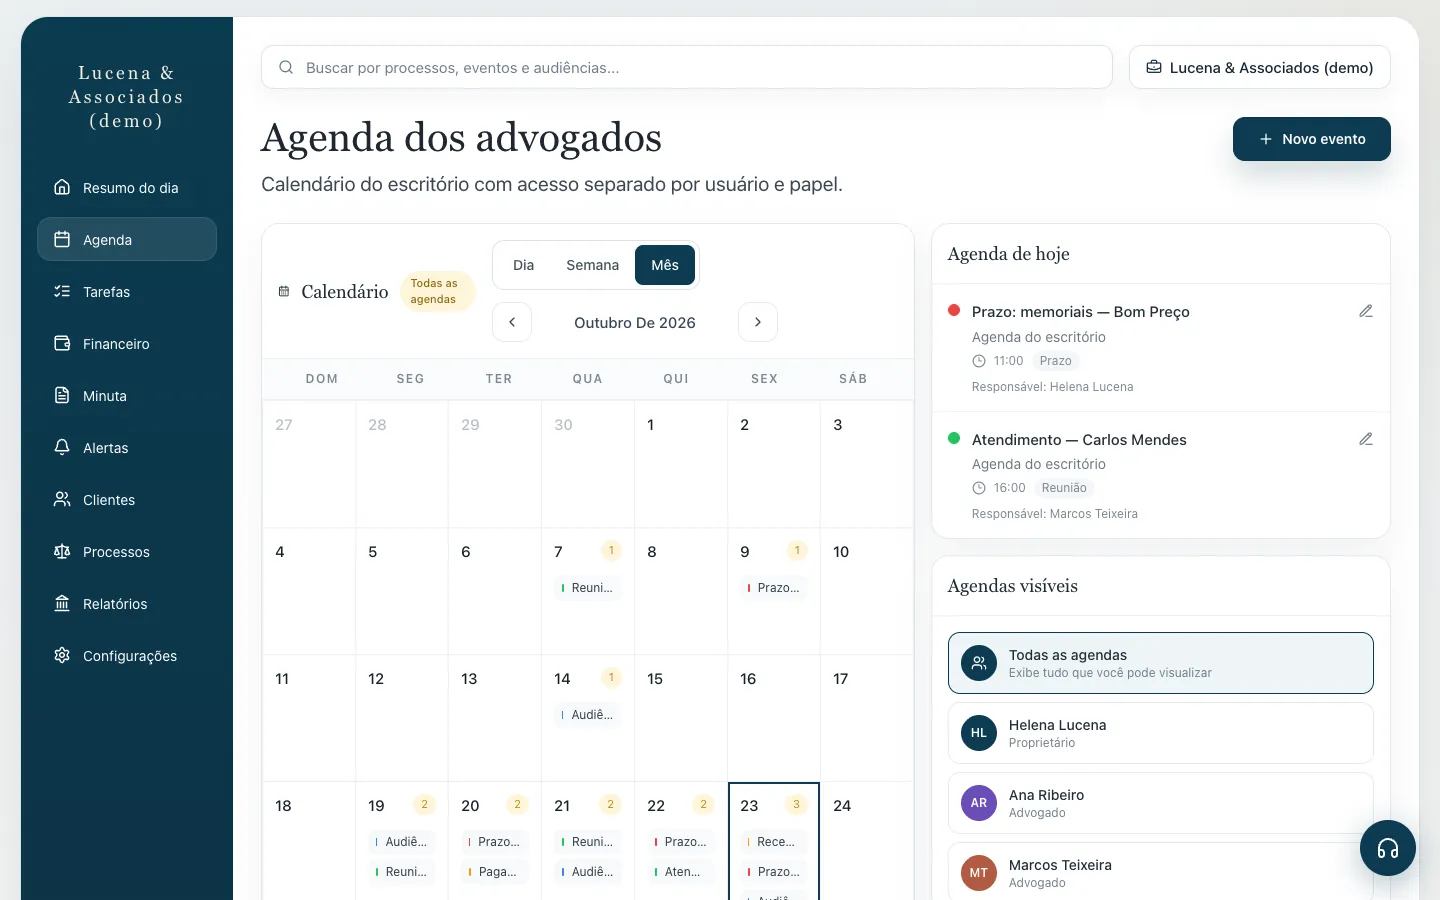Open Lucena & Associados (demo) office selector
This screenshot has height=900, width=1440.
tap(1260, 67)
